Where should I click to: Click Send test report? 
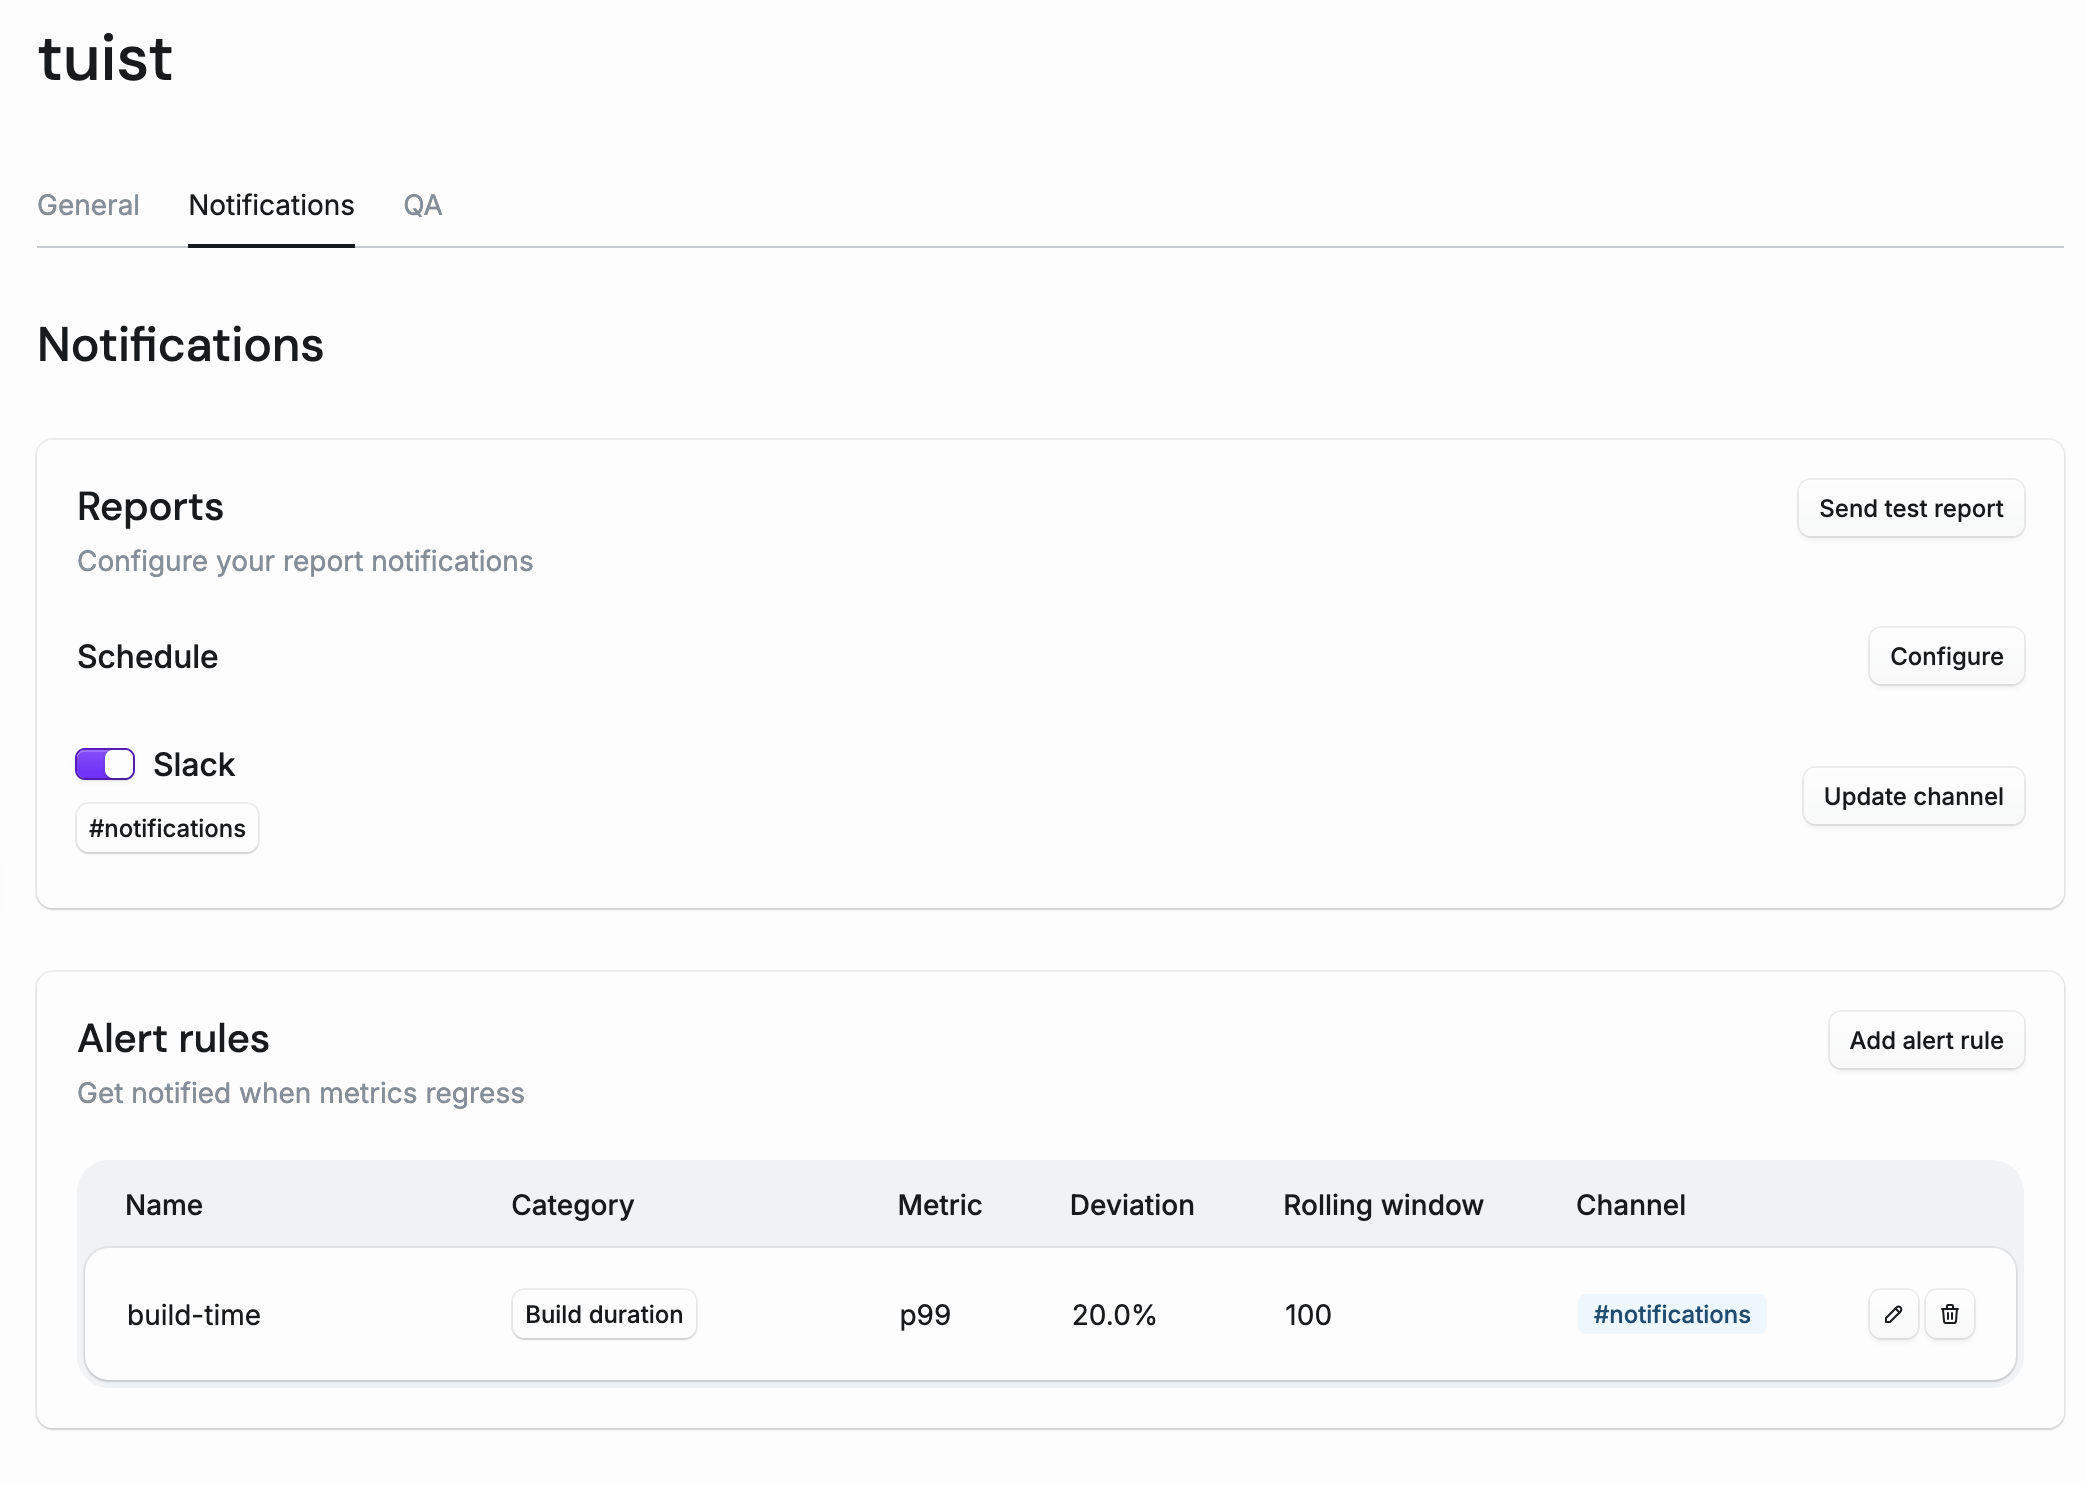pos(1910,508)
